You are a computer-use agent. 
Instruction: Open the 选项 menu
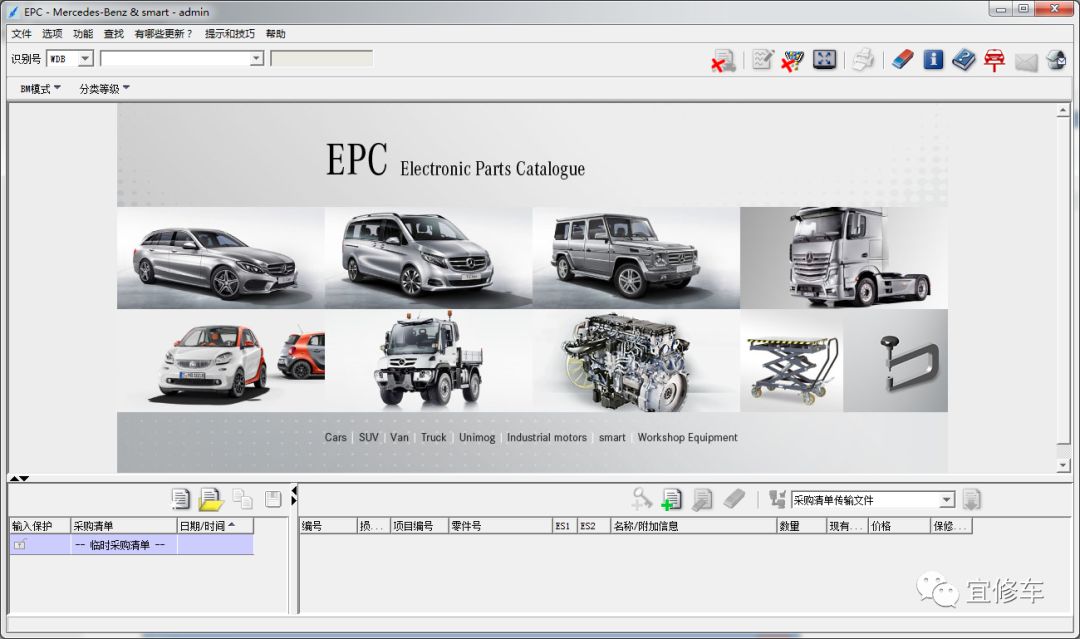click(52, 34)
